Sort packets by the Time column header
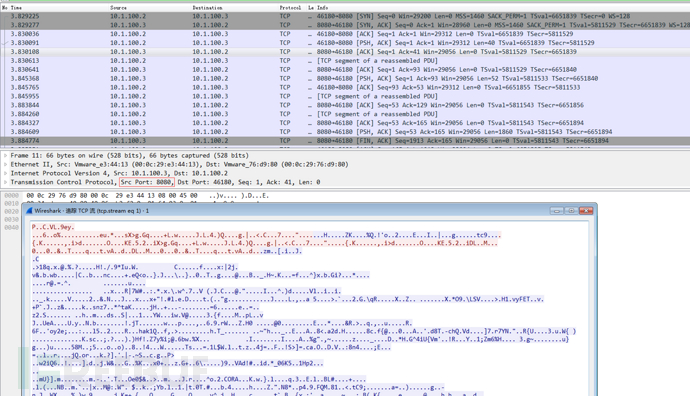The height and width of the screenshot is (396, 690). [16, 7]
